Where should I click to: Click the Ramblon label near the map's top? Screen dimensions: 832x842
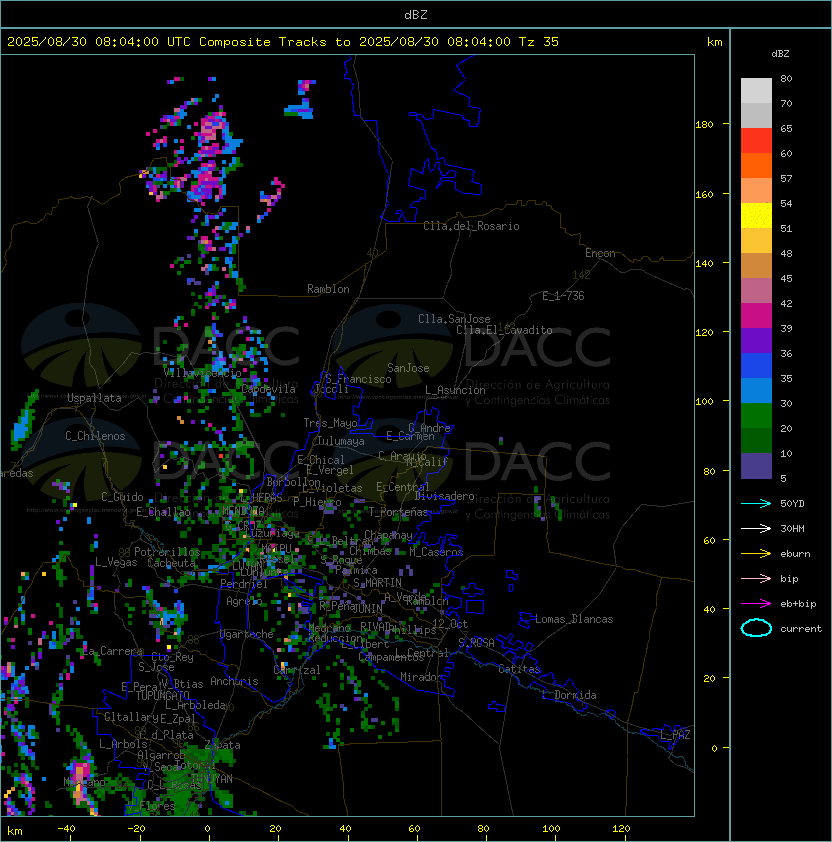(328, 289)
